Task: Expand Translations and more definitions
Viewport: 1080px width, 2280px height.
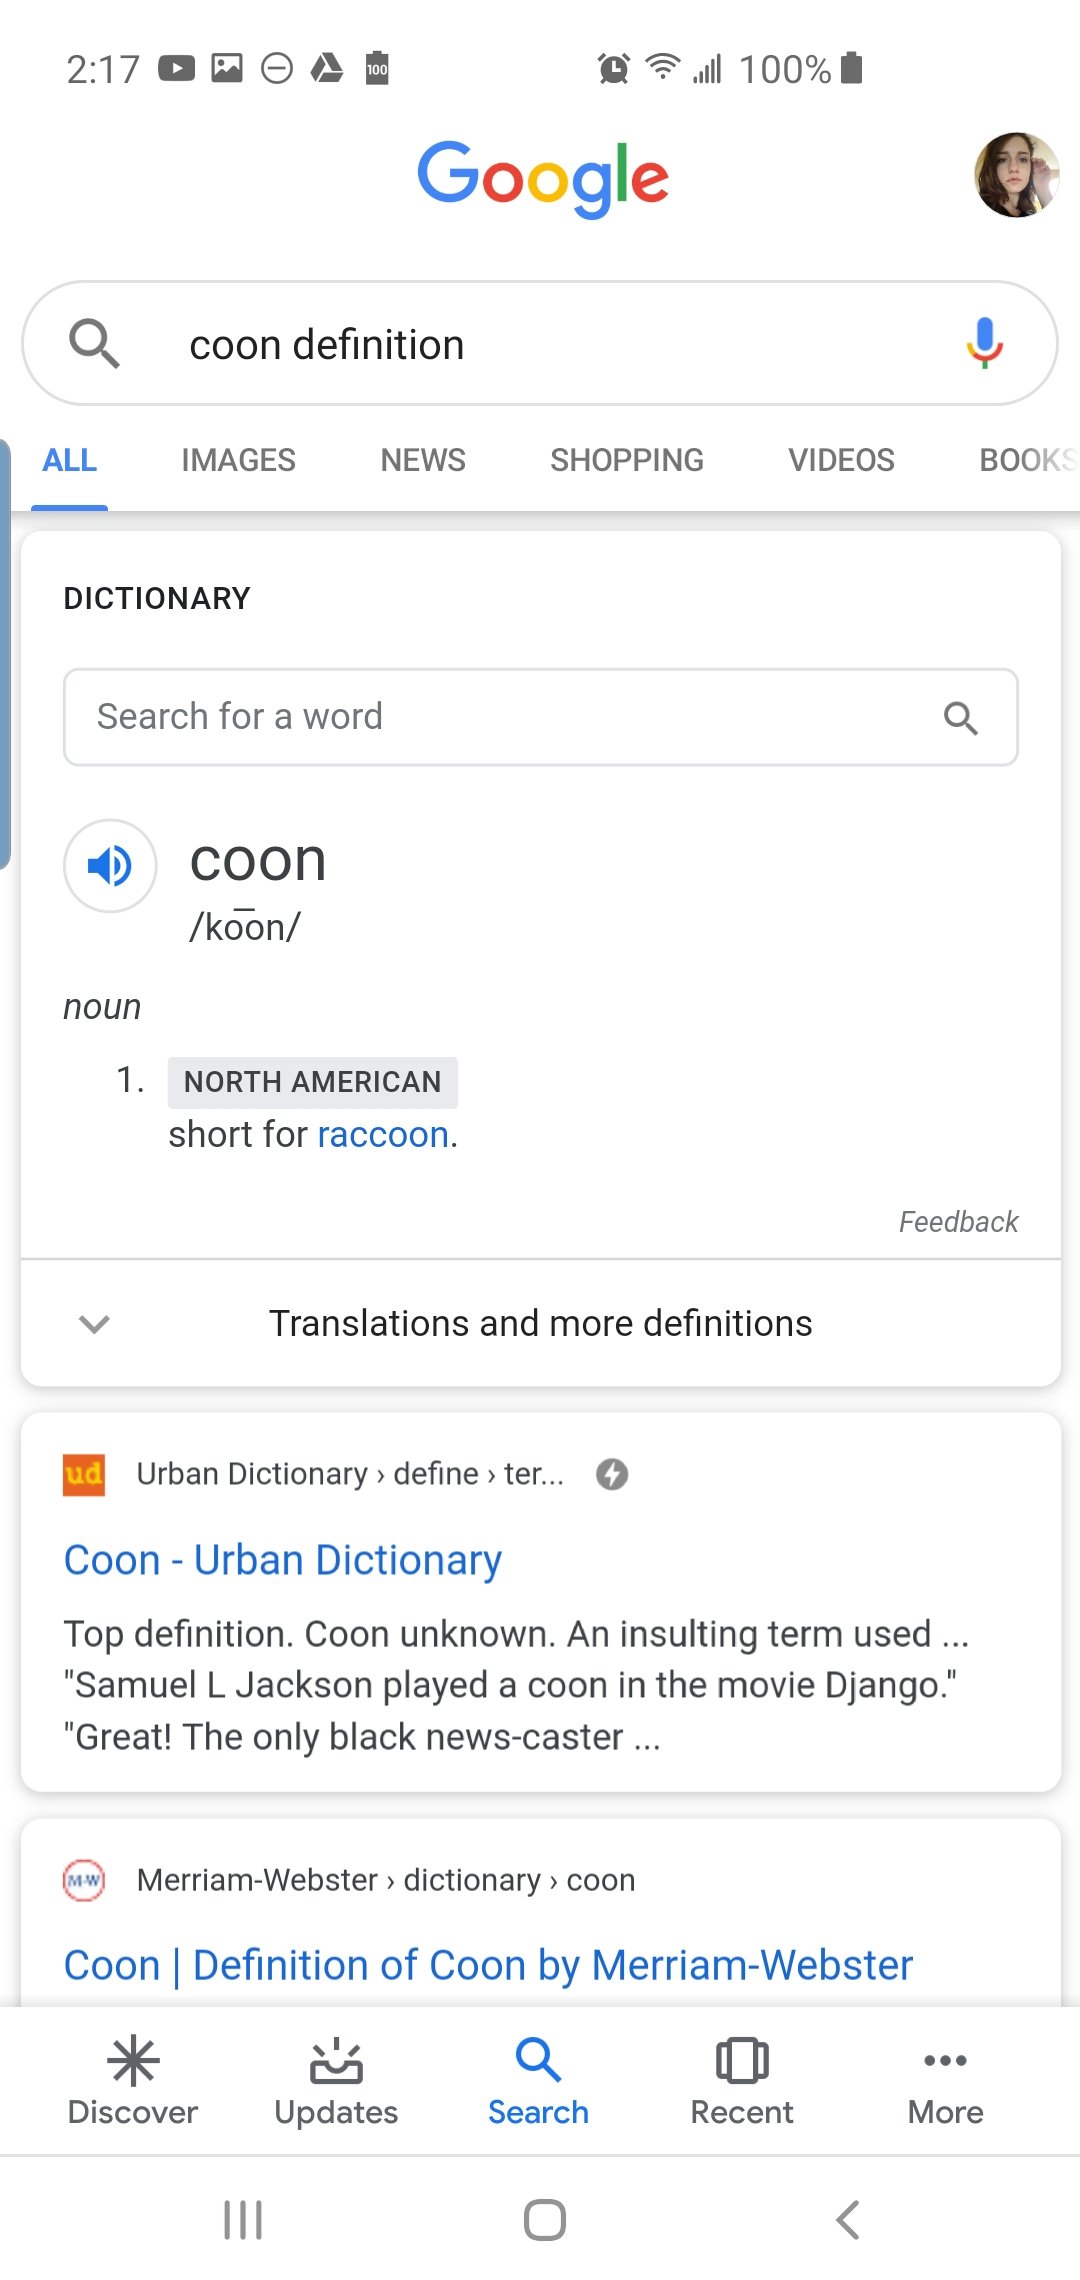Action: [540, 1323]
